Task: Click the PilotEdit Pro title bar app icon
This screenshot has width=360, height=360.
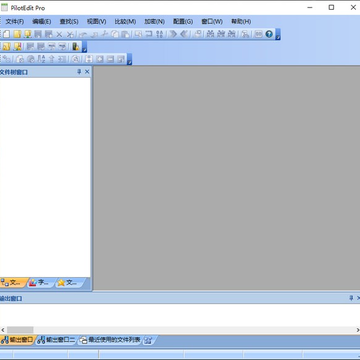Action: [4, 7]
